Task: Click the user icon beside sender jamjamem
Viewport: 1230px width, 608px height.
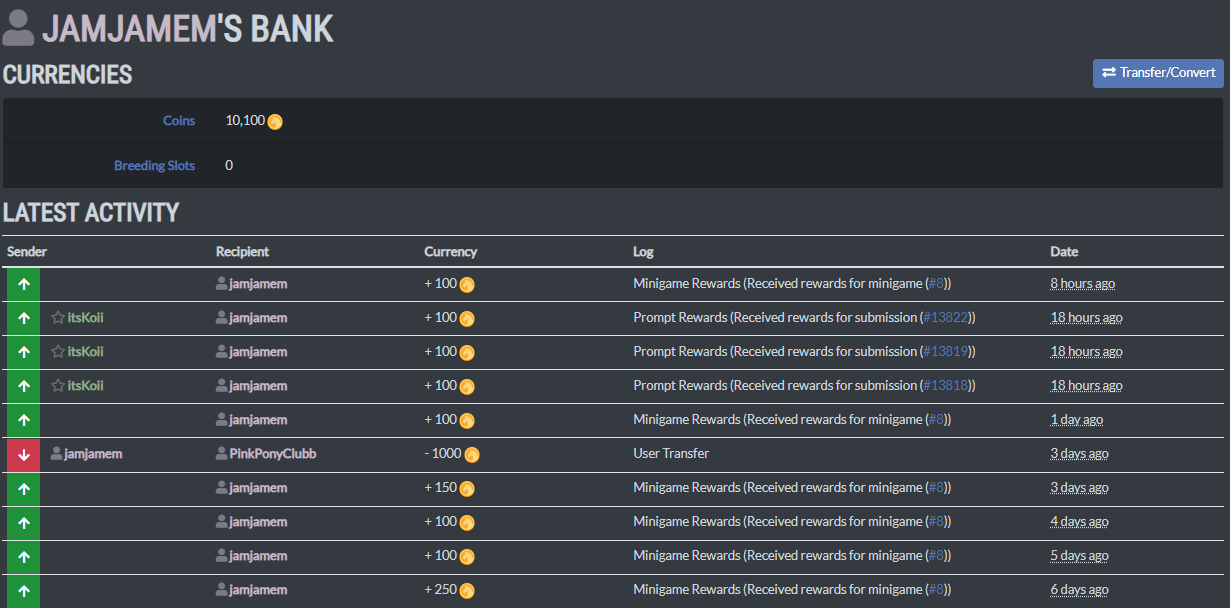Action: click(x=56, y=454)
